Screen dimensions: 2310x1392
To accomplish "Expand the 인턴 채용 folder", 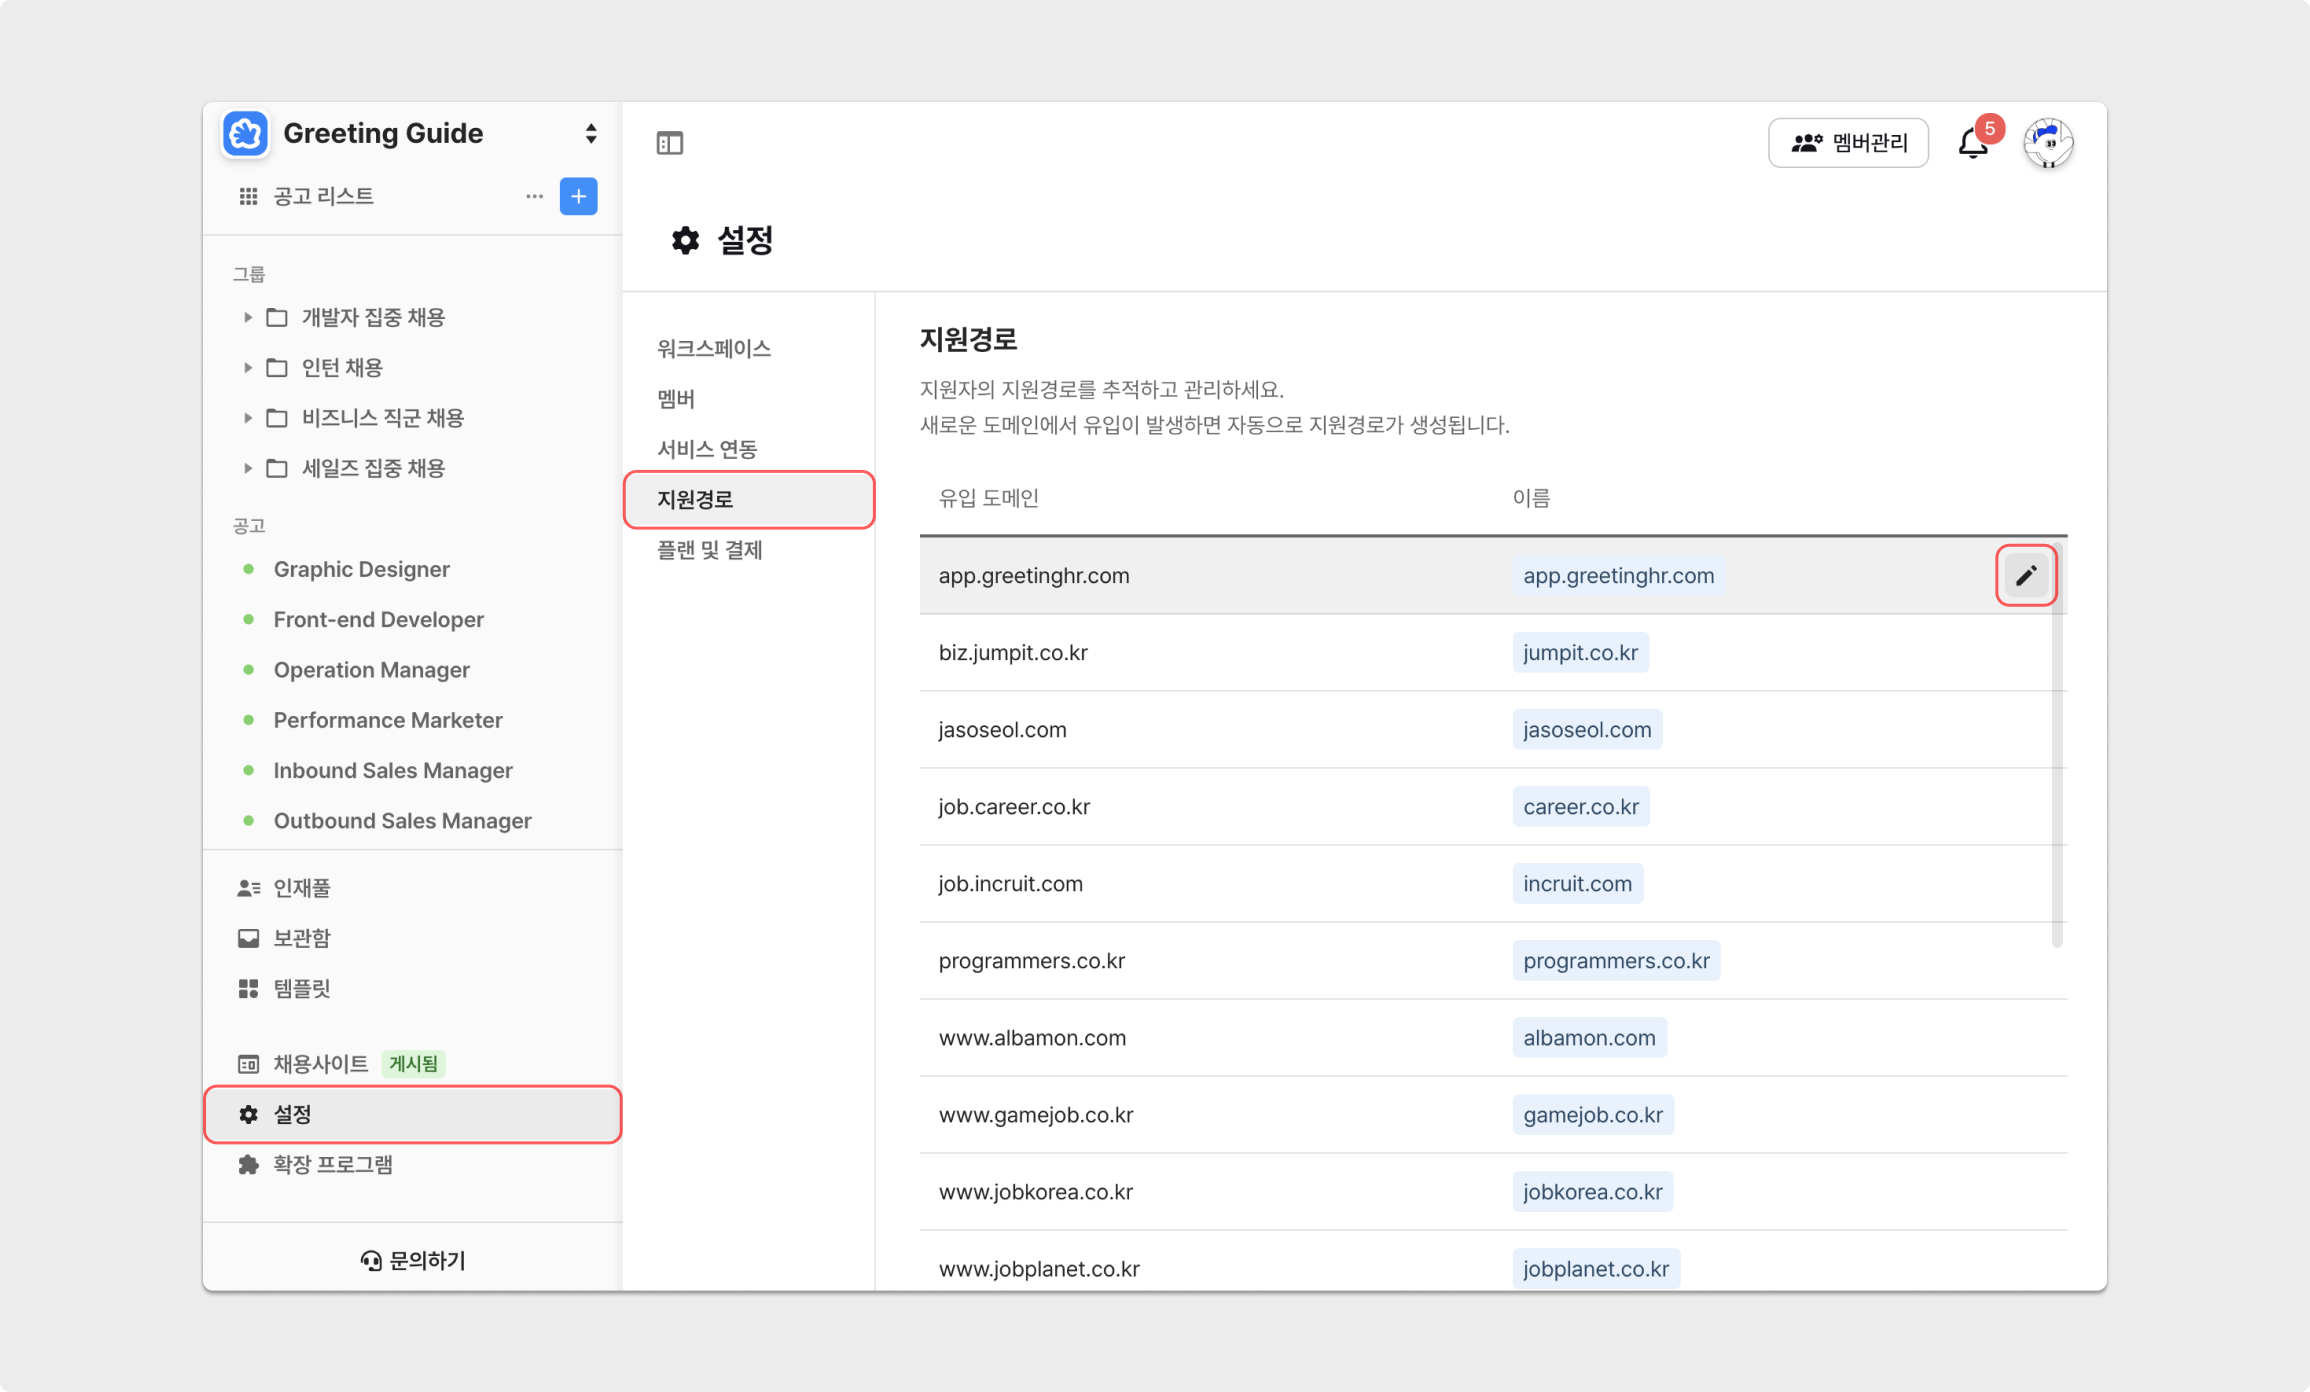I will 248,367.
